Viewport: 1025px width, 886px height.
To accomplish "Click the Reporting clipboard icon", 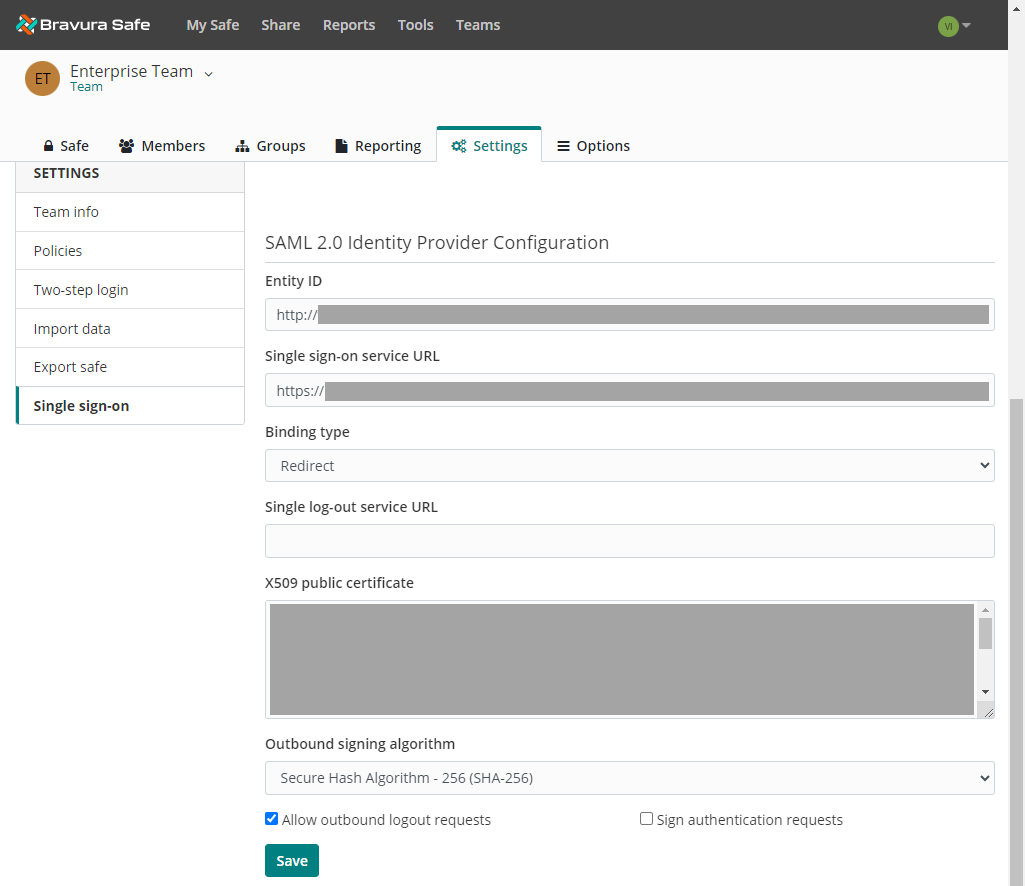I will 343,145.
